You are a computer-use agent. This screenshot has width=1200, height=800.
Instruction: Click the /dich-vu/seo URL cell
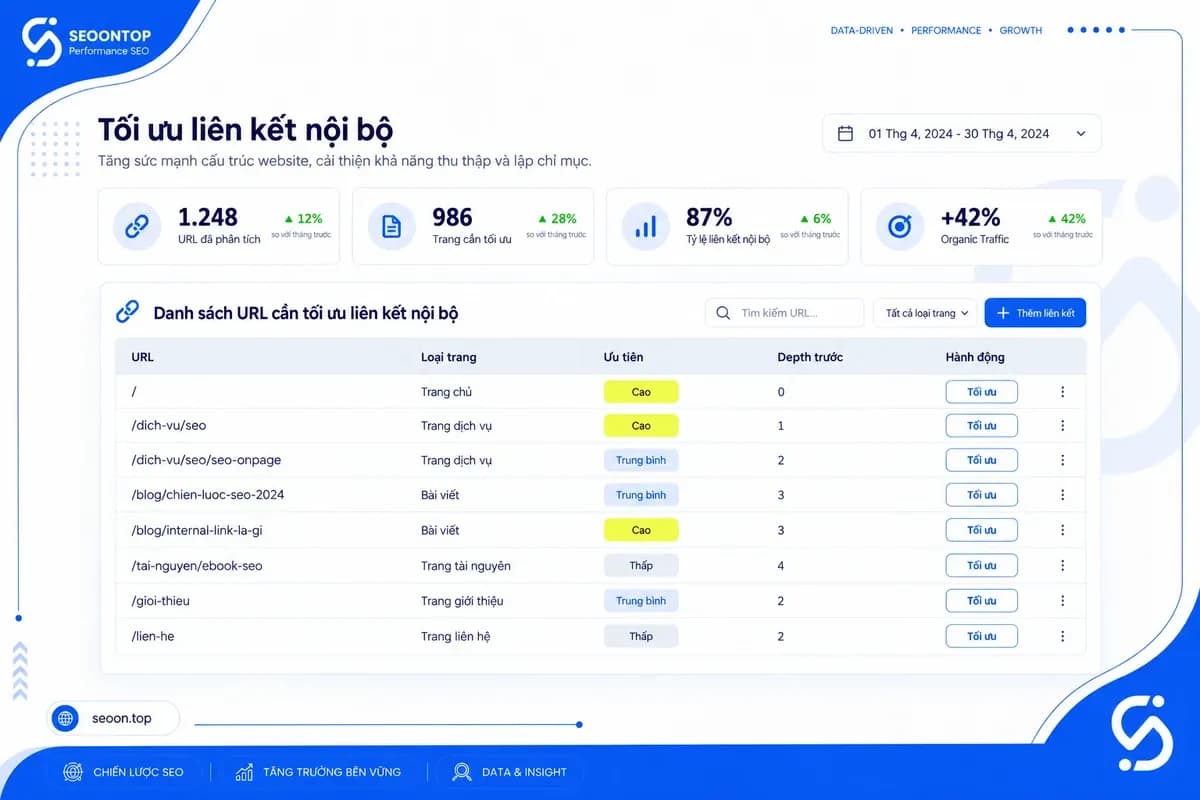[x=168, y=426]
